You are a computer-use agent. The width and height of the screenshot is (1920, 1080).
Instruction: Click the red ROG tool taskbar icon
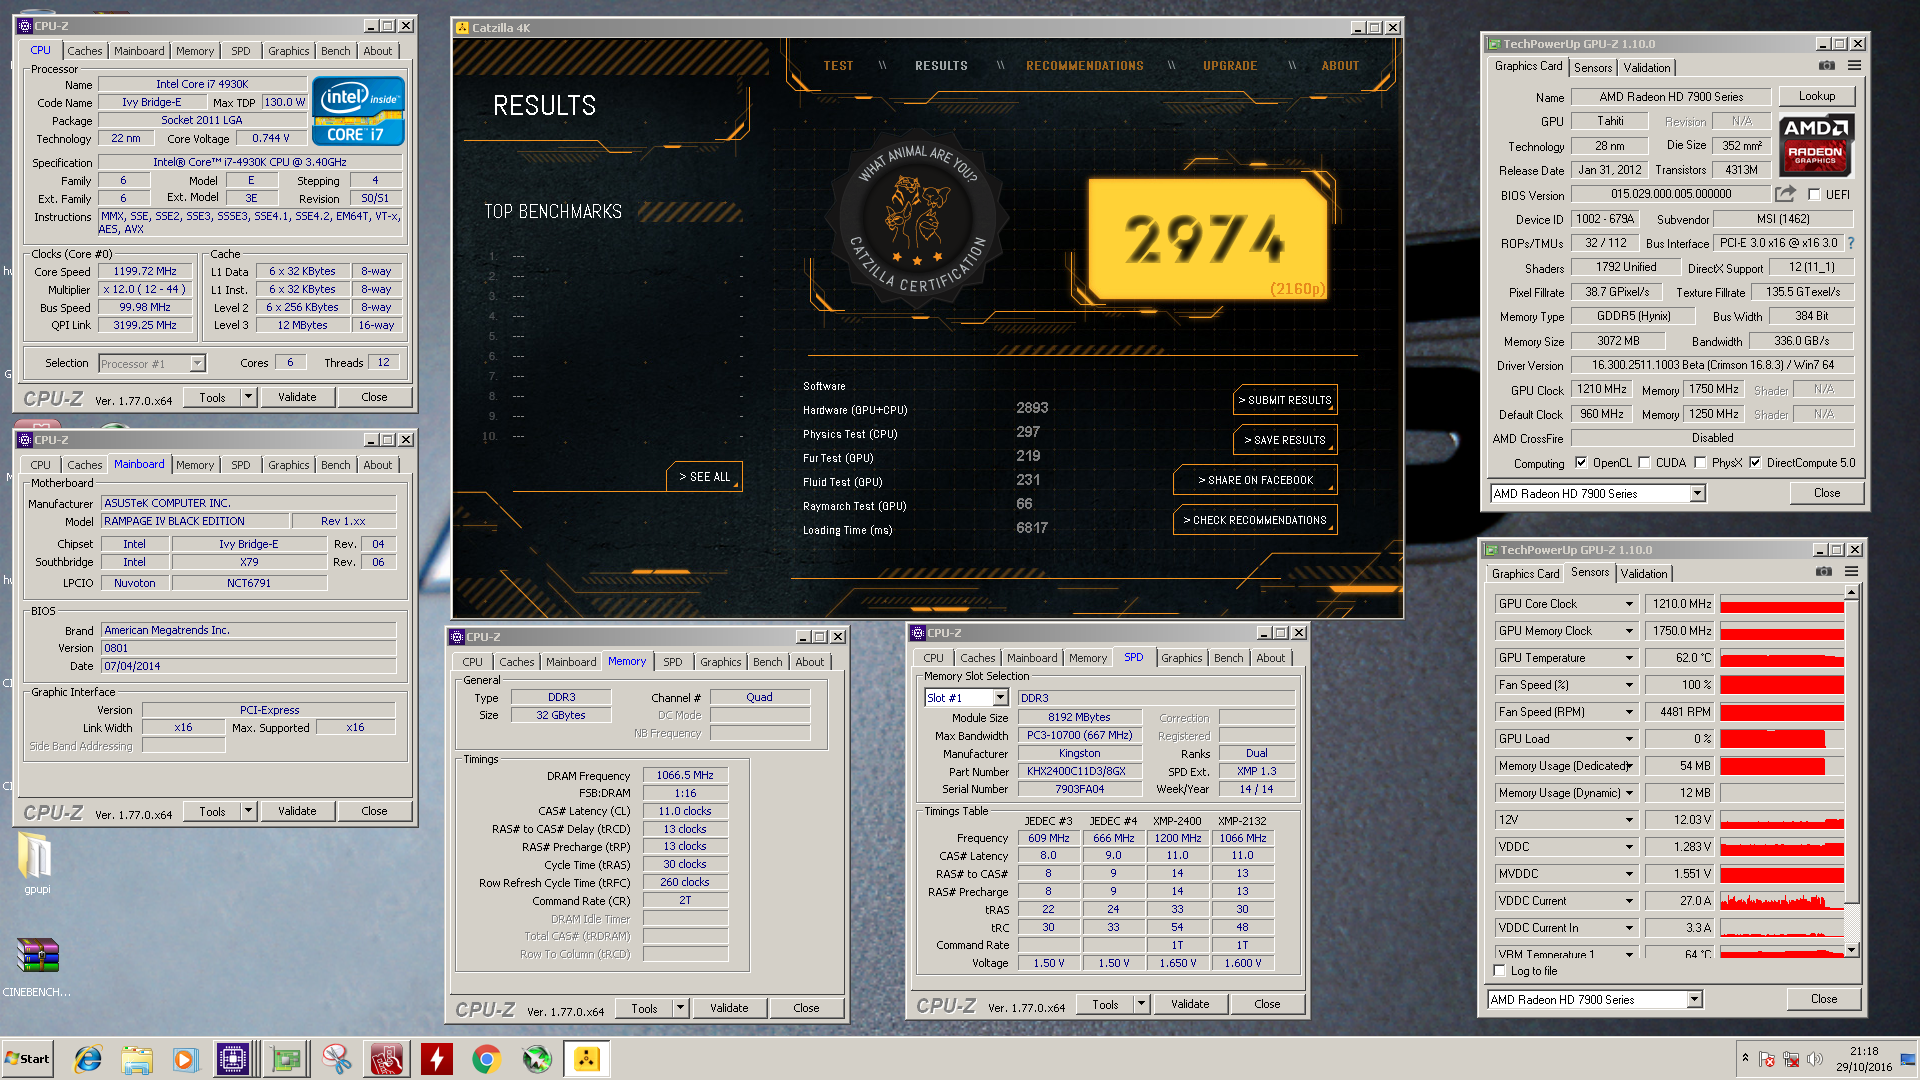(x=387, y=1059)
